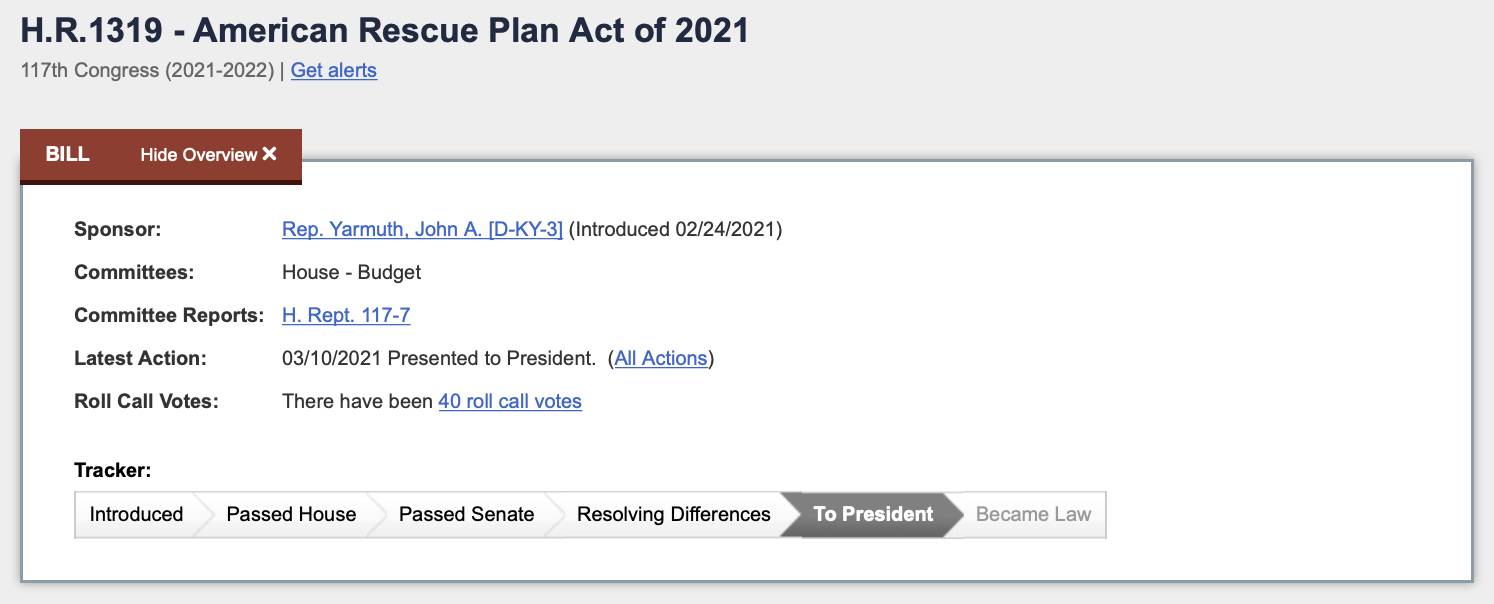The image size is (1494, 604).
Task: Click the House - Budget committee text
Action: (x=351, y=272)
